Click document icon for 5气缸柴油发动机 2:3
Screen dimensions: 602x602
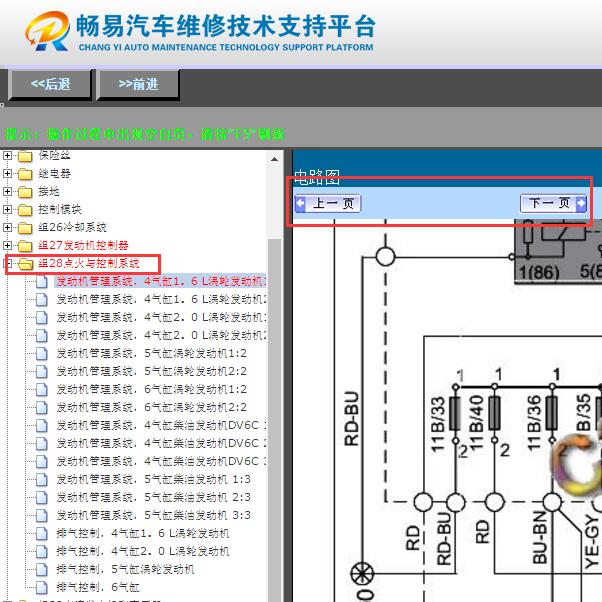pos(41,498)
